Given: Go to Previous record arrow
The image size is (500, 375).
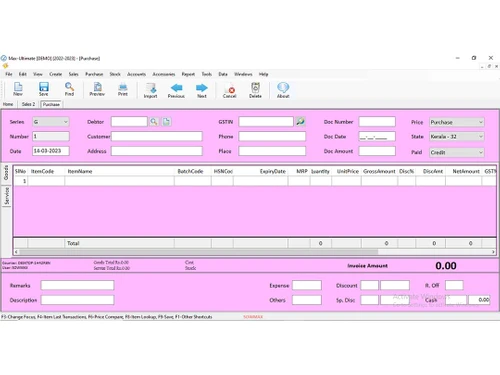Looking at the screenshot, I should 176,90.
